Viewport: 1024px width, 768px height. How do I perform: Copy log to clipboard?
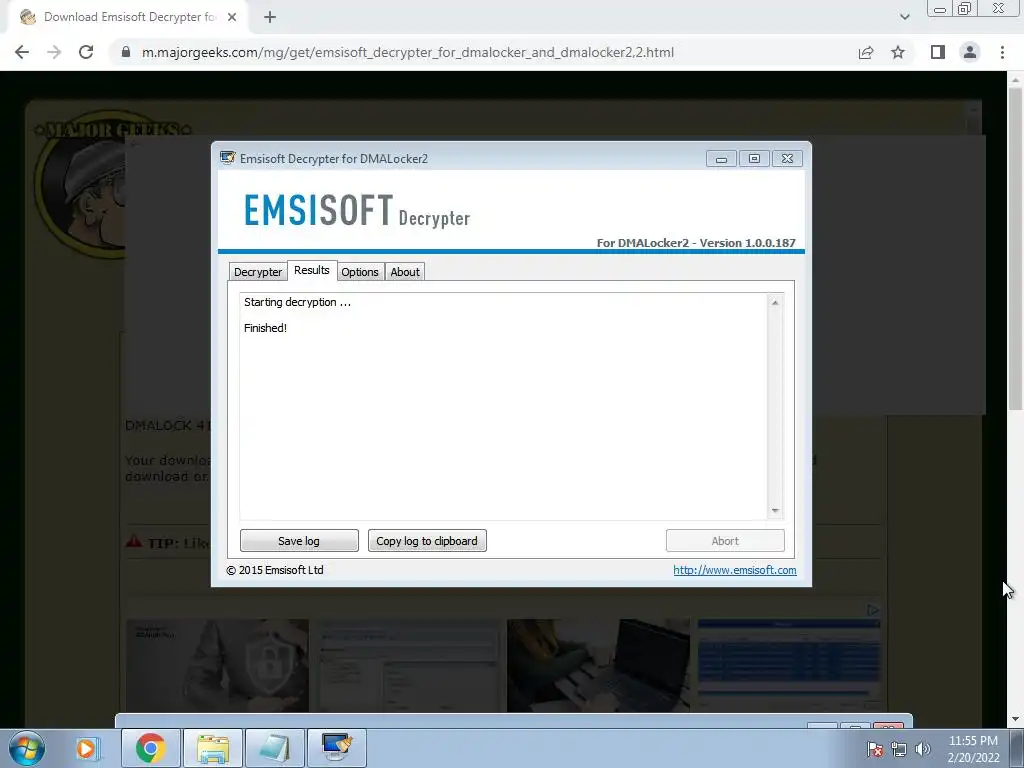click(x=427, y=541)
